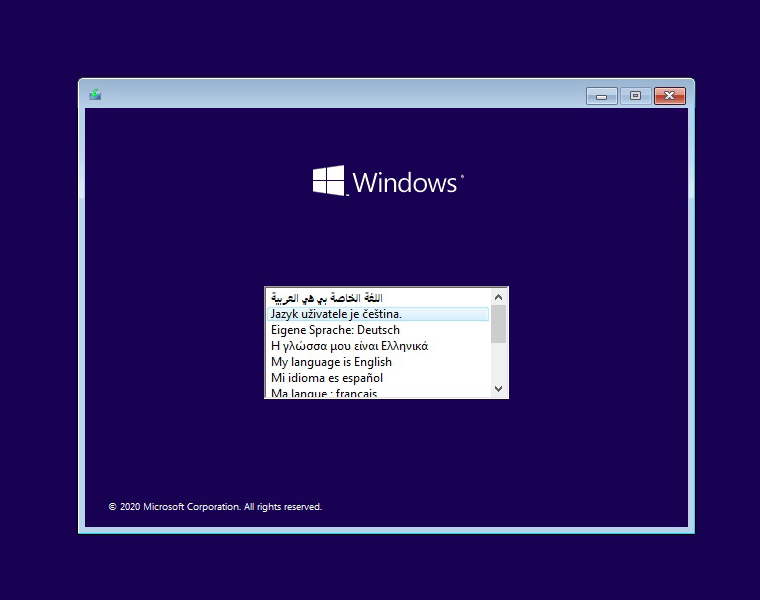
Task: Click the Microsoft copyright notice text
Action: tap(215, 507)
